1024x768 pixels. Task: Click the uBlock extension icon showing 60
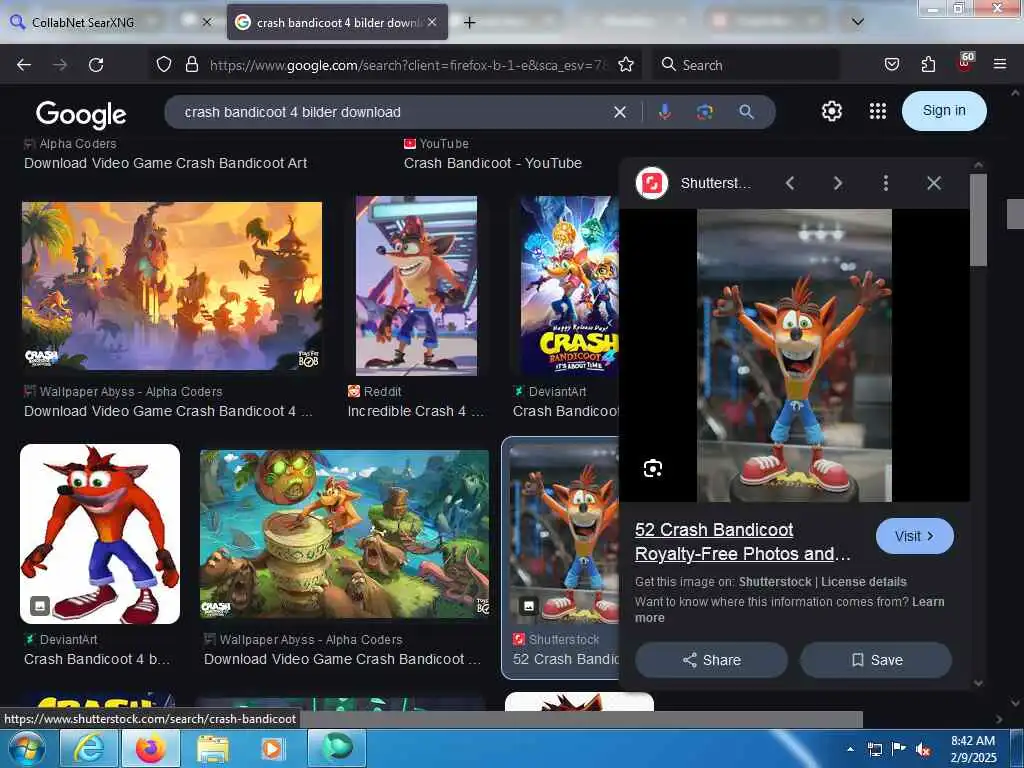coord(965,63)
